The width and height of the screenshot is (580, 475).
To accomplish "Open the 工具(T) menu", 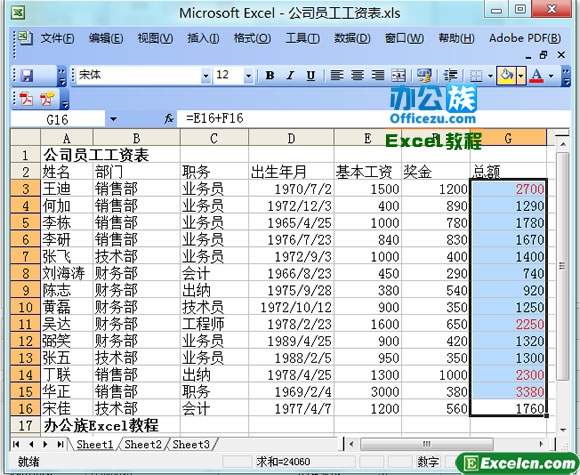I will [302, 38].
